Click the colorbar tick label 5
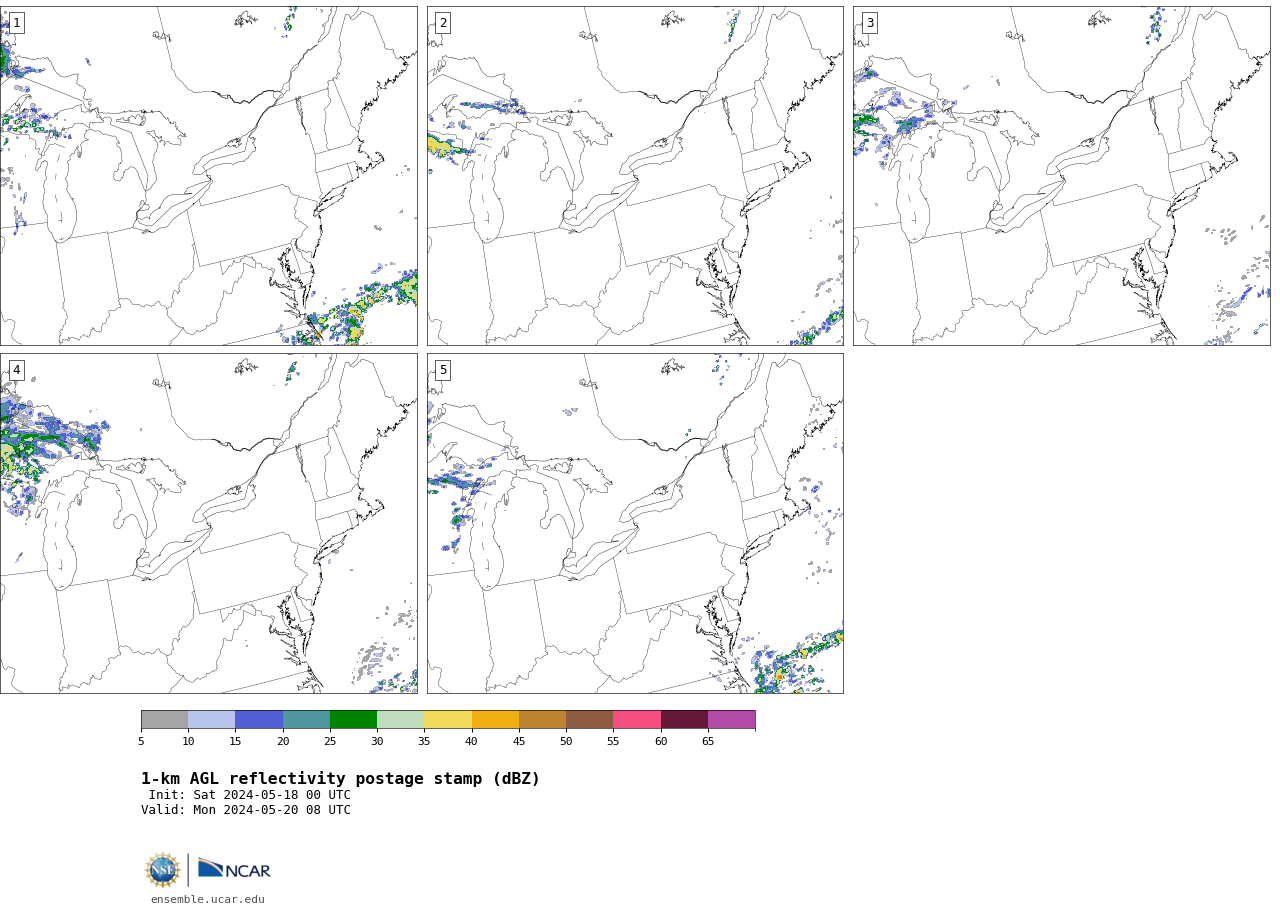The image size is (1280, 910). click(x=141, y=742)
